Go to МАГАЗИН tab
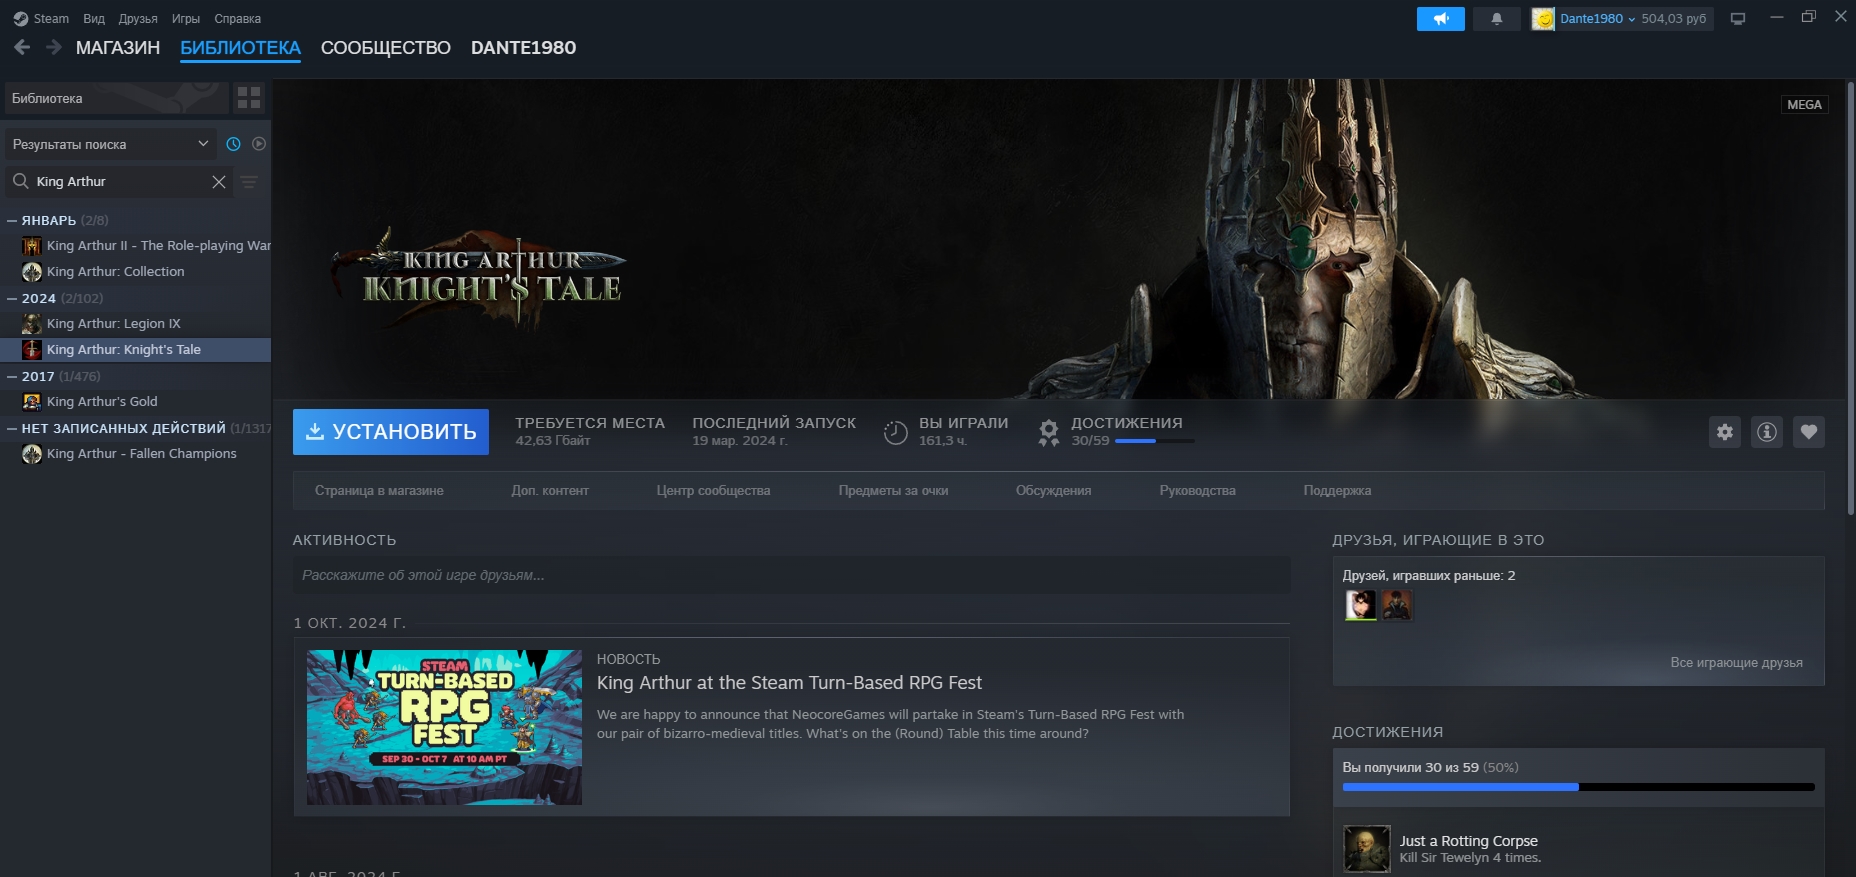The width and height of the screenshot is (1856, 877). pyautogui.click(x=118, y=48)
